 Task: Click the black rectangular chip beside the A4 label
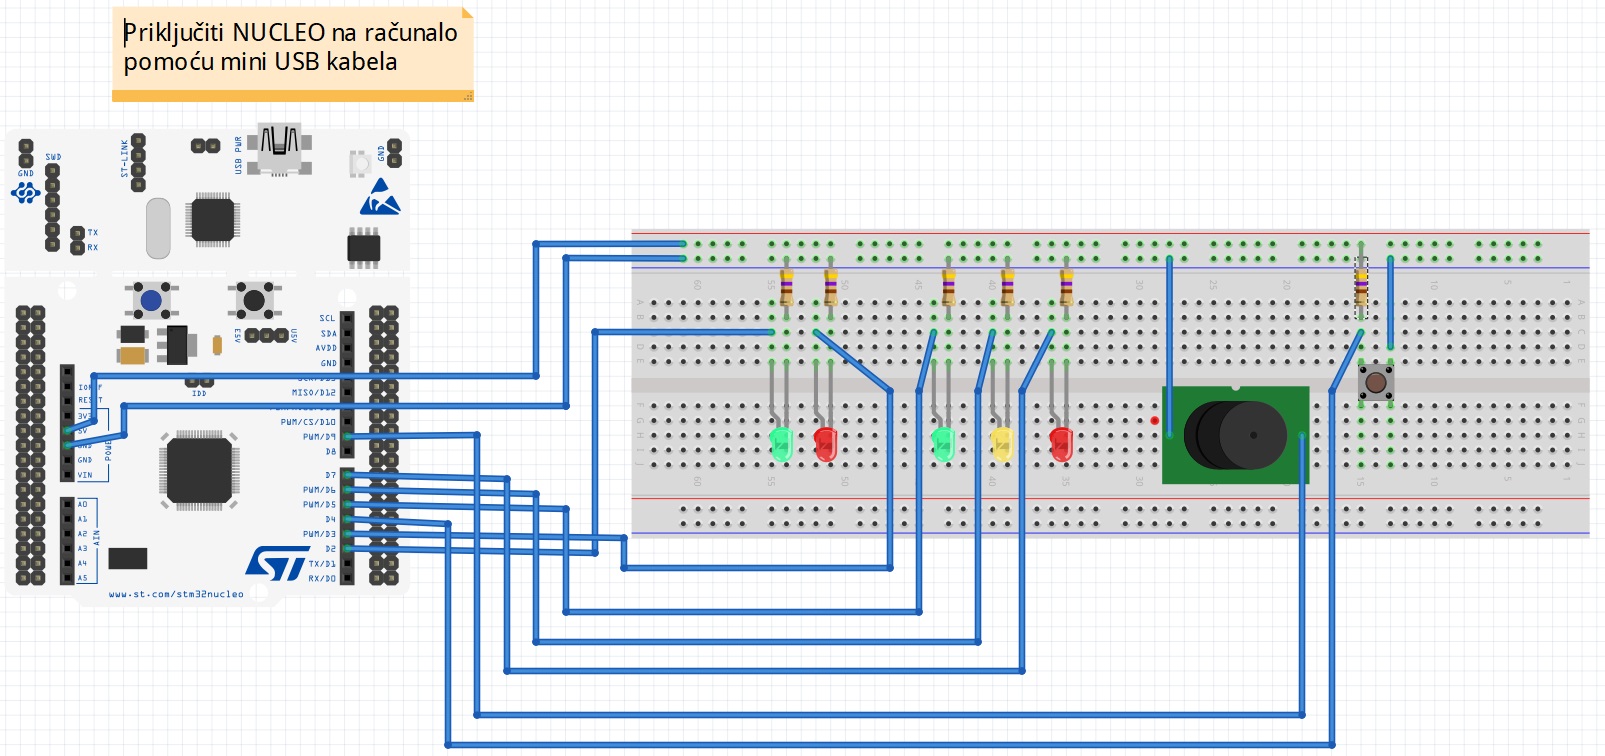[x=128, y=558]
